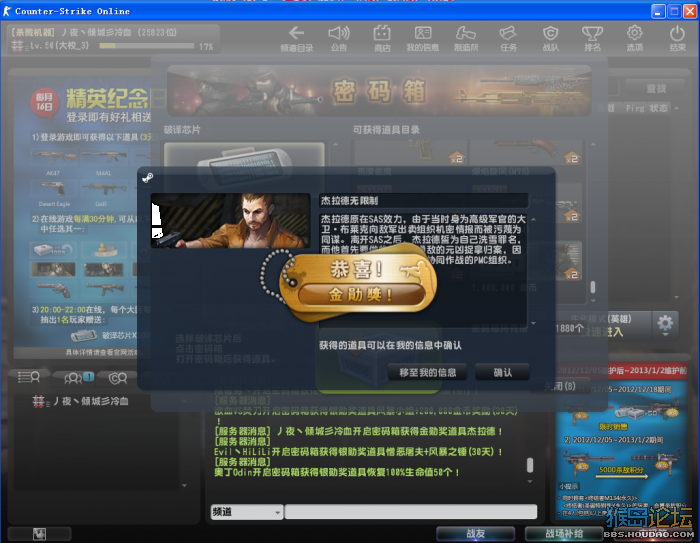Click the 结束 power icon
This screenshot has width=700, height=543.
pos(677,33)
